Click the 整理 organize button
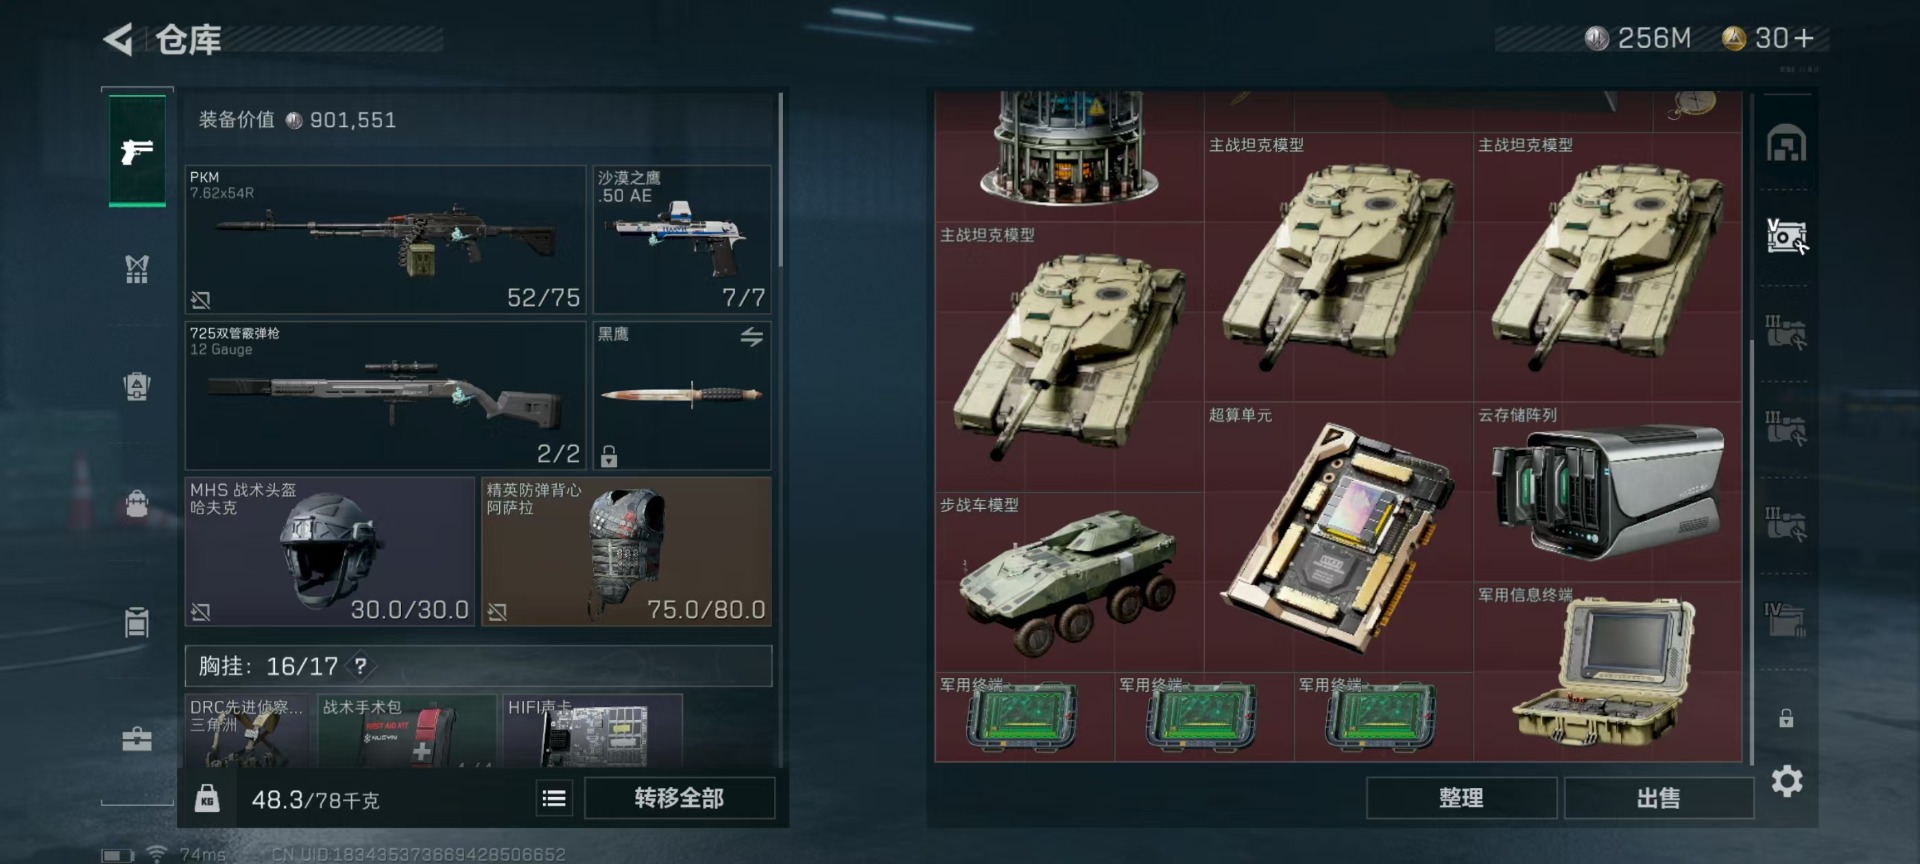The image size is (1920, 864). pyautogui.click(x=1461, y=798)
